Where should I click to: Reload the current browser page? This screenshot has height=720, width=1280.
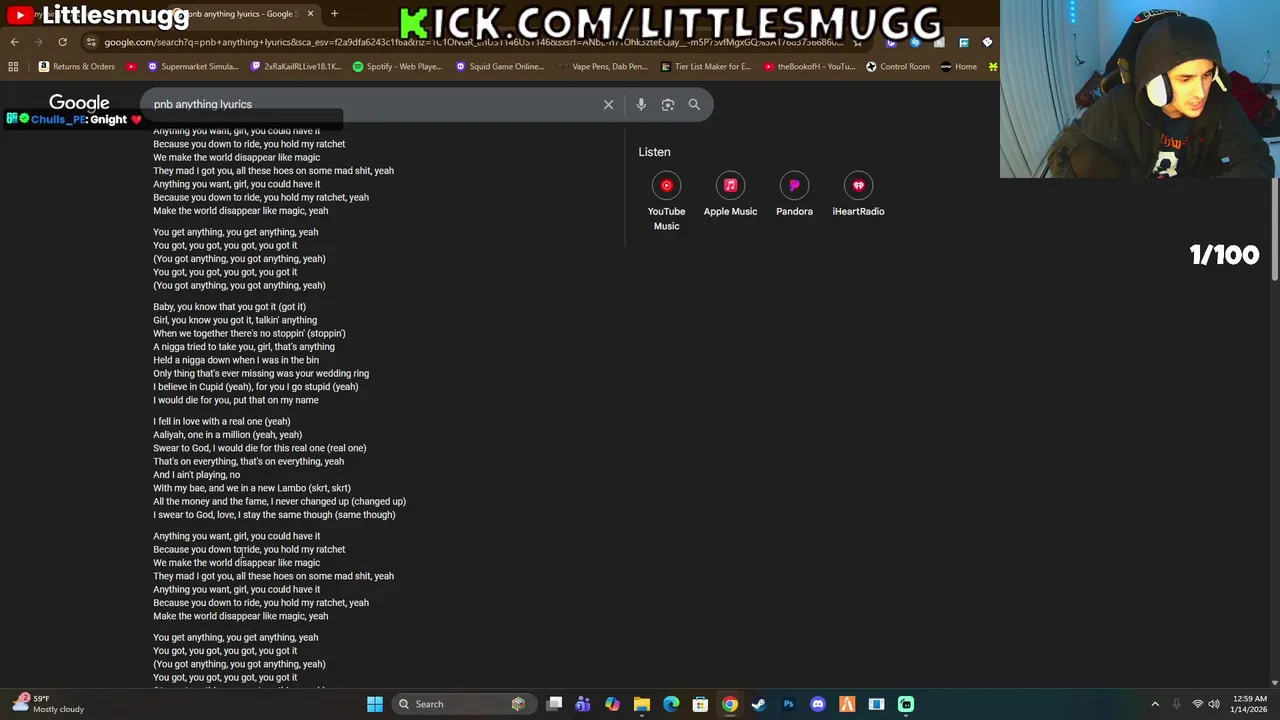point(62,42)
